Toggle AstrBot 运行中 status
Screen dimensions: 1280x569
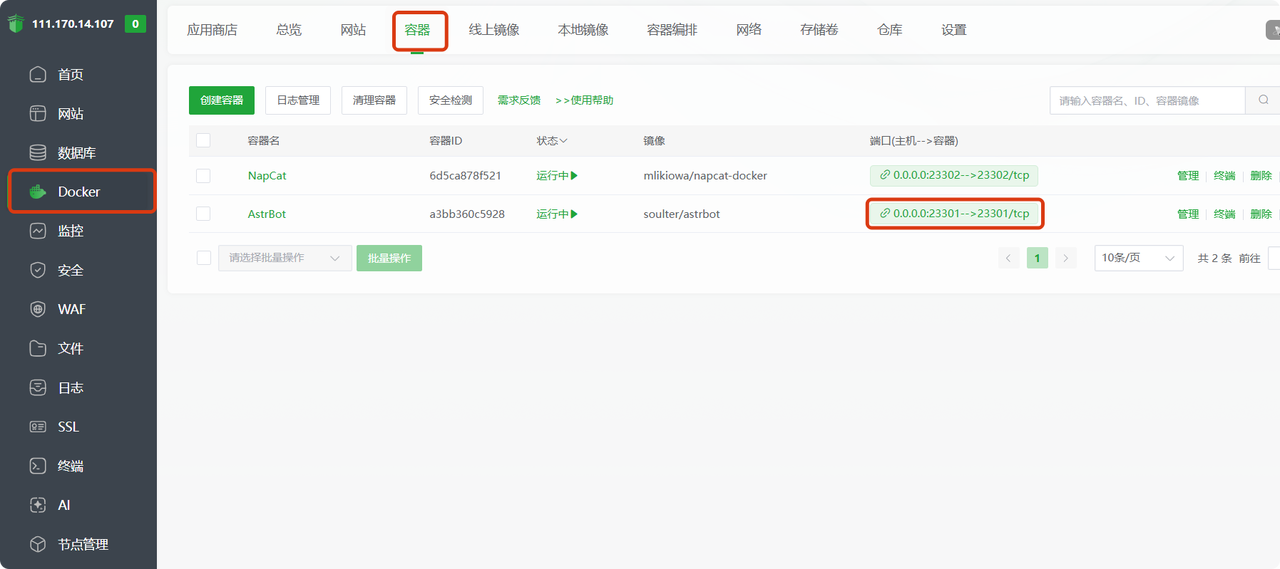pos(557,214)
